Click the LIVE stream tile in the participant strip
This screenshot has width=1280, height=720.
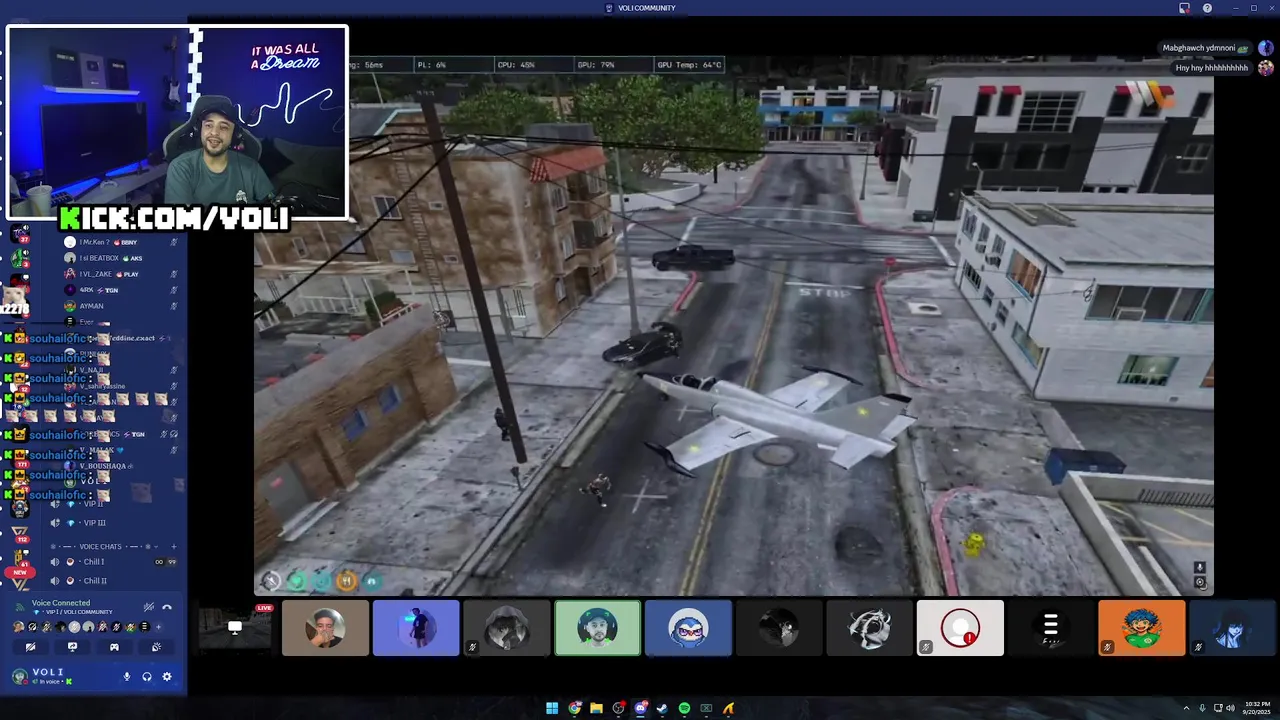(235, 628)
